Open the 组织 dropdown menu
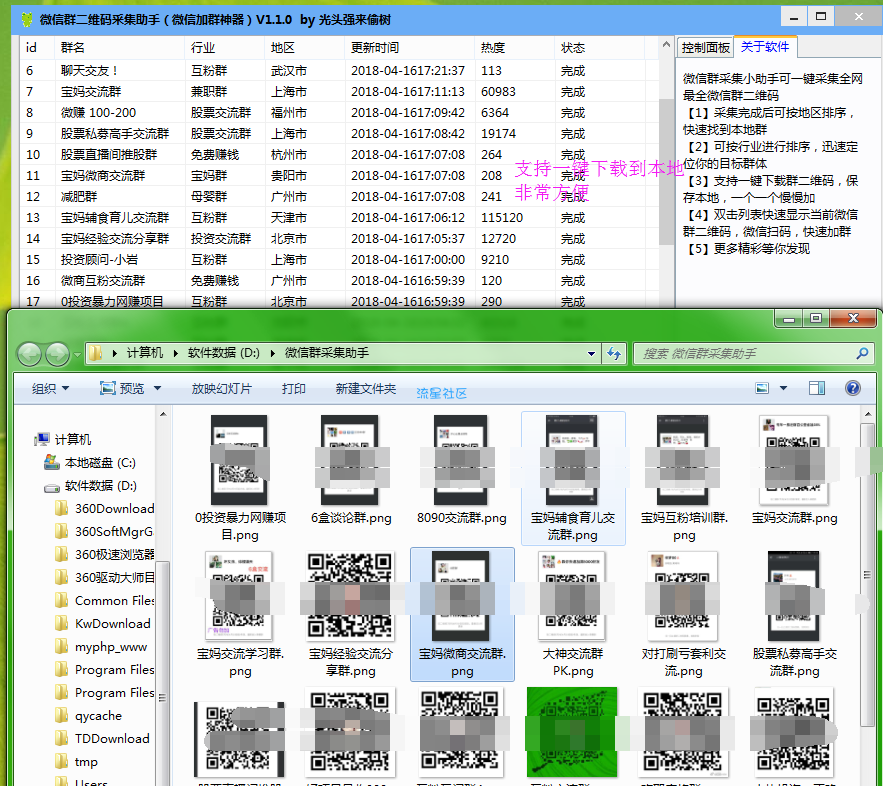This screenshot has height=786, width=883. (50, 388)
